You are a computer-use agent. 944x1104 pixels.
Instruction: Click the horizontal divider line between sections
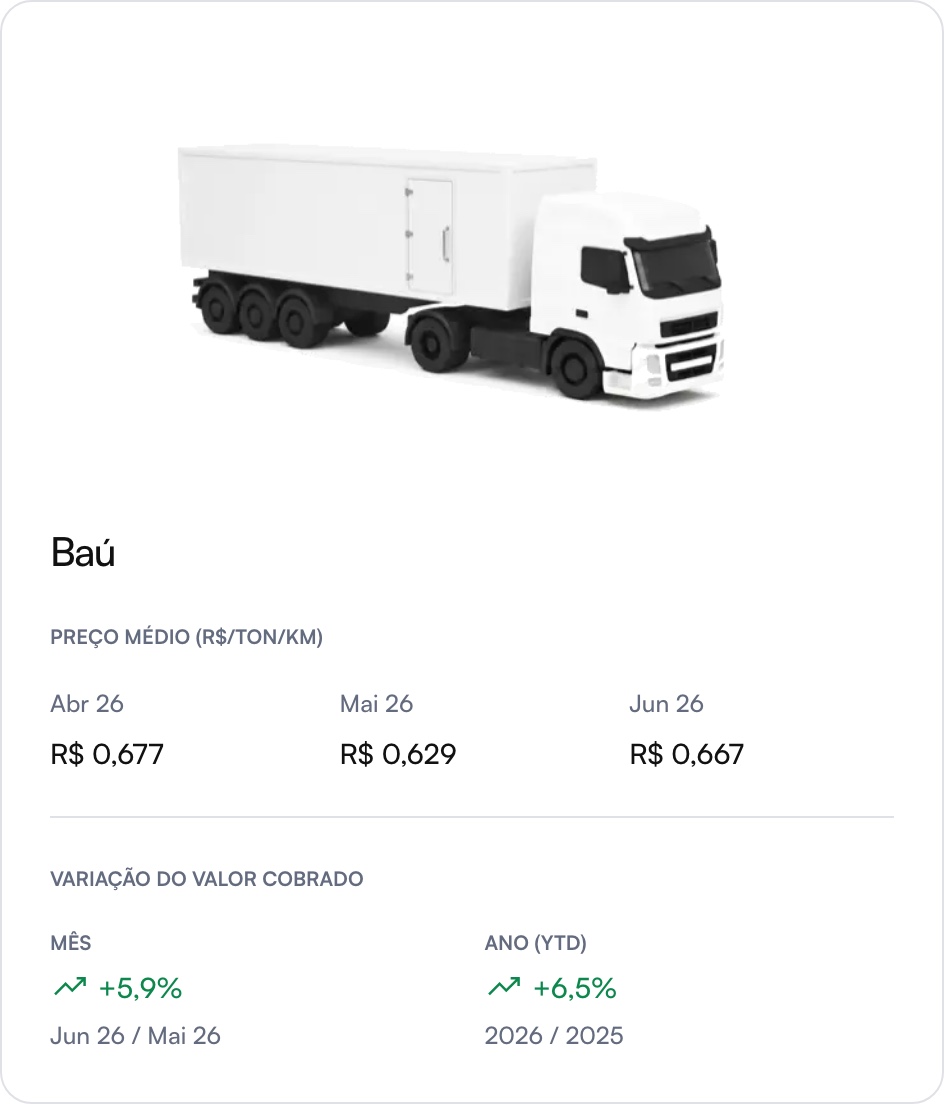coord(472,817)
